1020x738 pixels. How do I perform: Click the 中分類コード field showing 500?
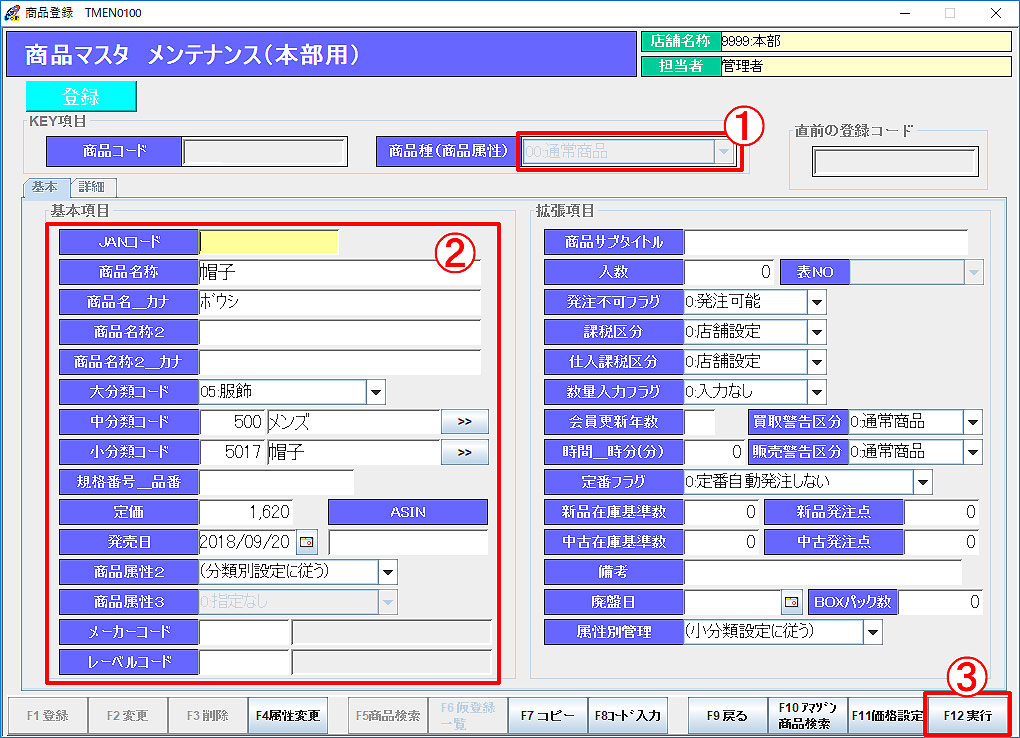pyautogui.click(x=232, y=422)
